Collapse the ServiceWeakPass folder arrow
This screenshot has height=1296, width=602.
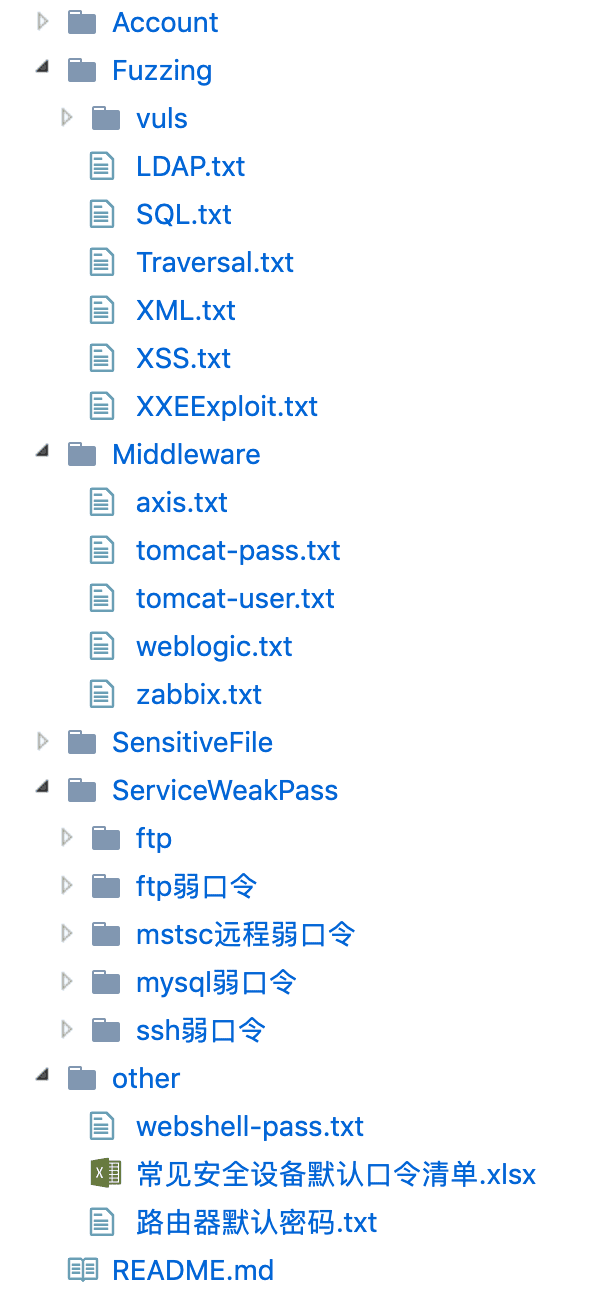[42, 789]
